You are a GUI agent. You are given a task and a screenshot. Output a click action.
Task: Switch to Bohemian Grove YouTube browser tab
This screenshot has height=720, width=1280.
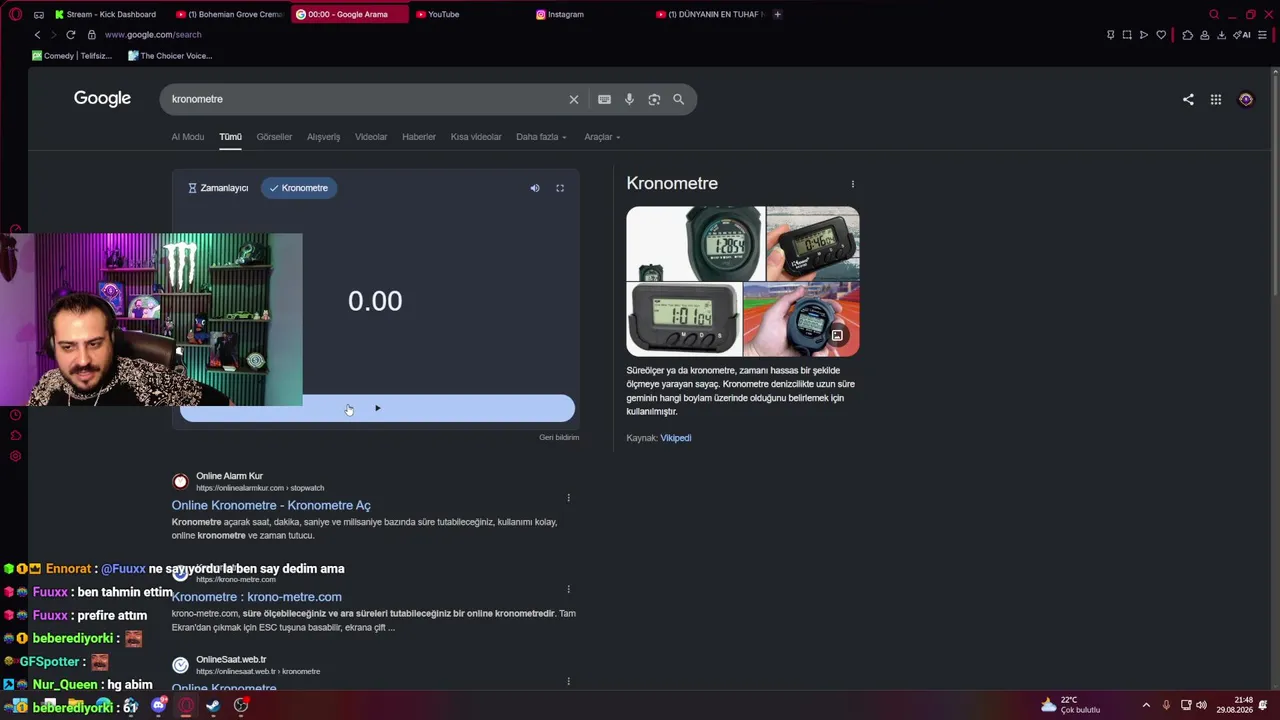click(x=229, y=15)
